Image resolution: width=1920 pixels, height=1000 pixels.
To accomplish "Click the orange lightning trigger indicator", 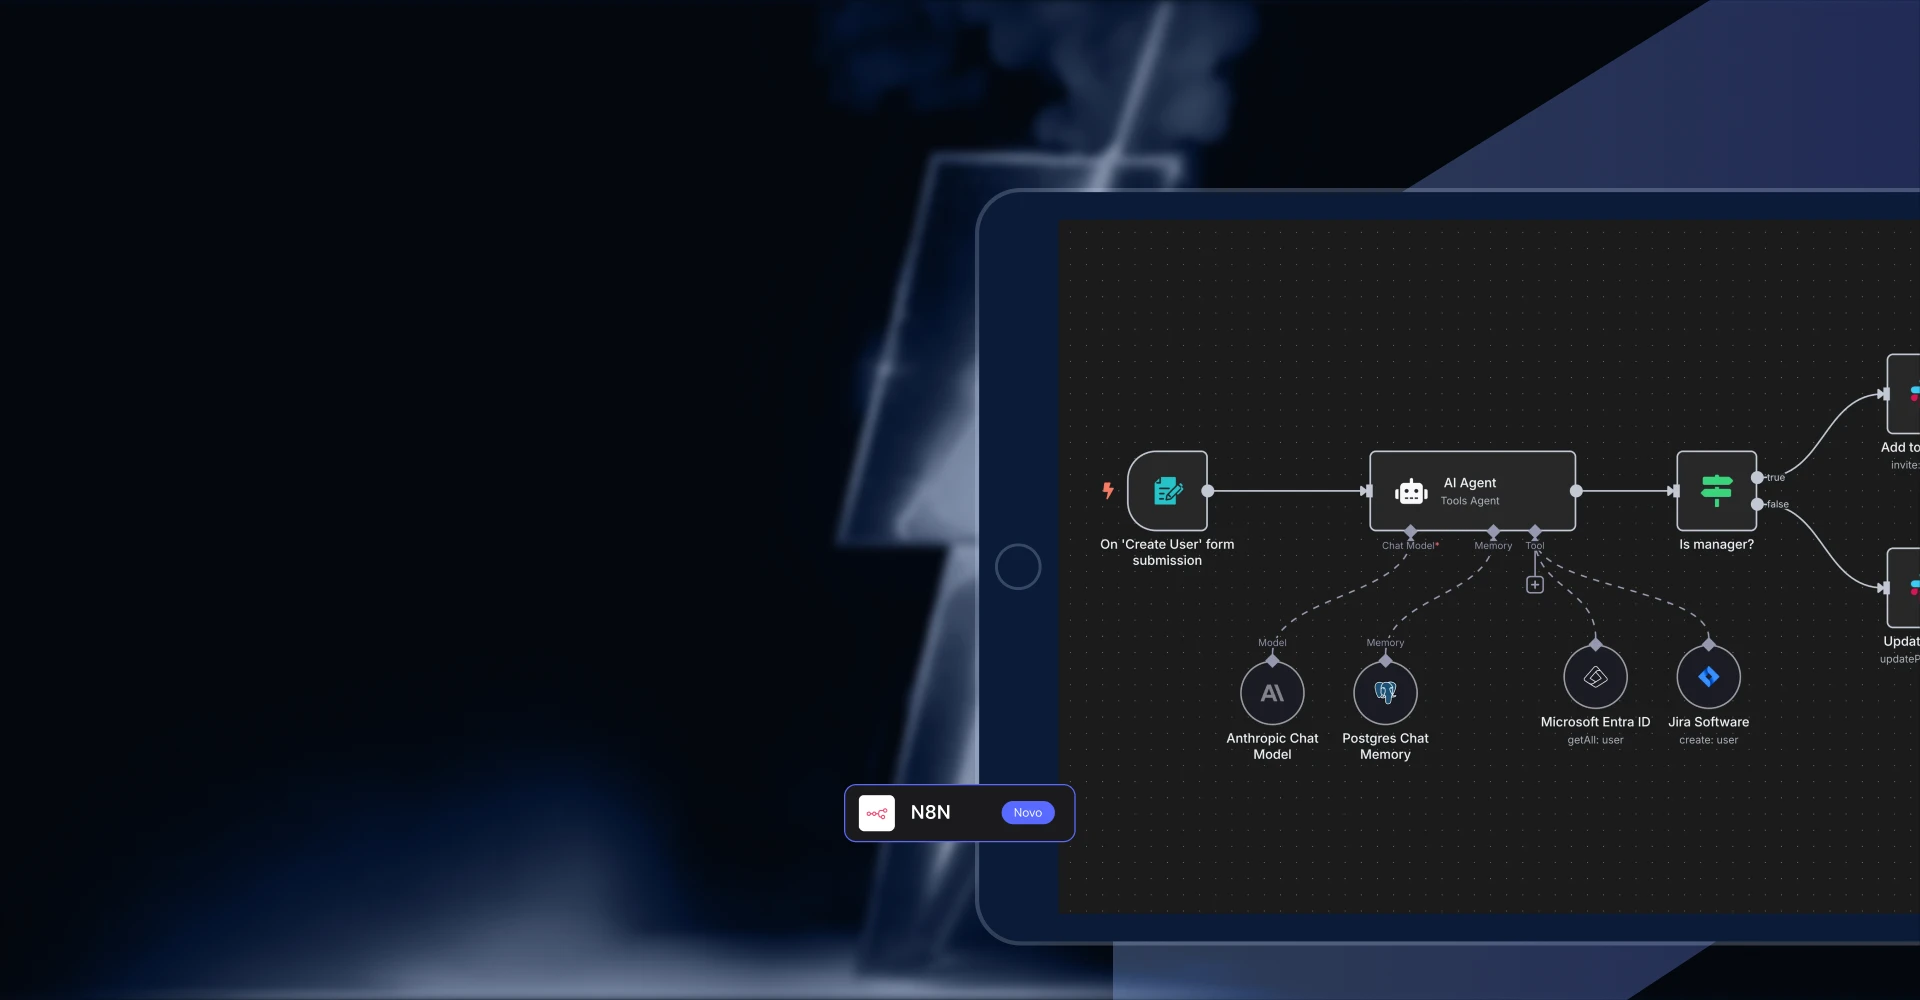I will click(x=1108, y=490).
